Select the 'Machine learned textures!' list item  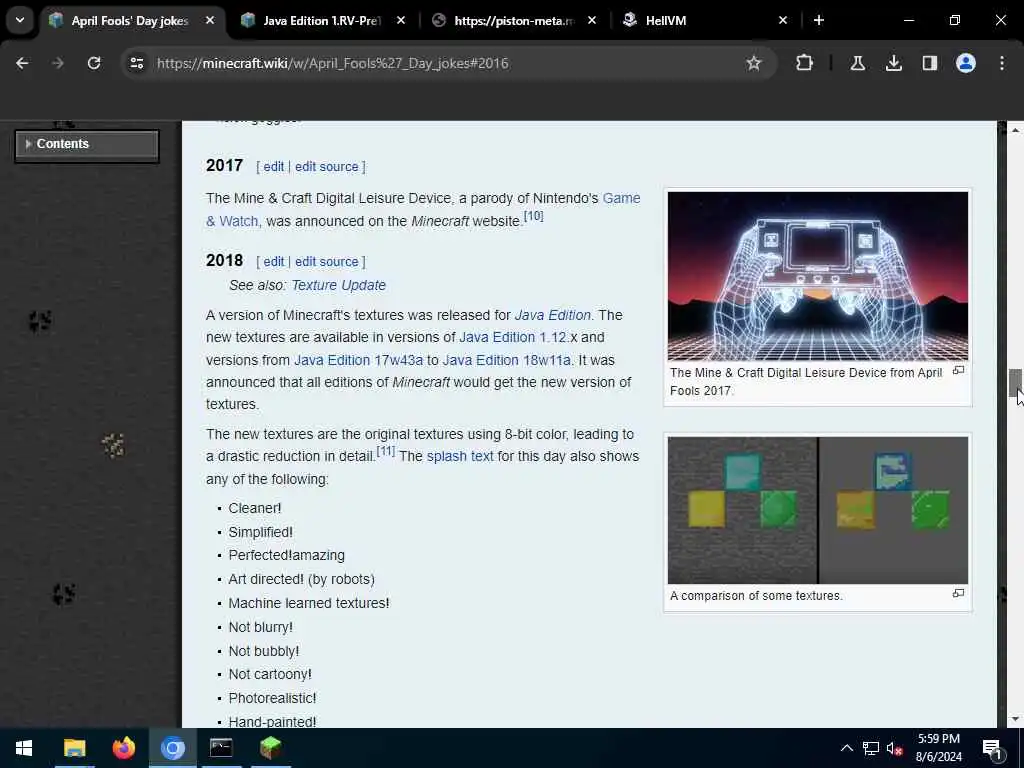click(309, 603)
